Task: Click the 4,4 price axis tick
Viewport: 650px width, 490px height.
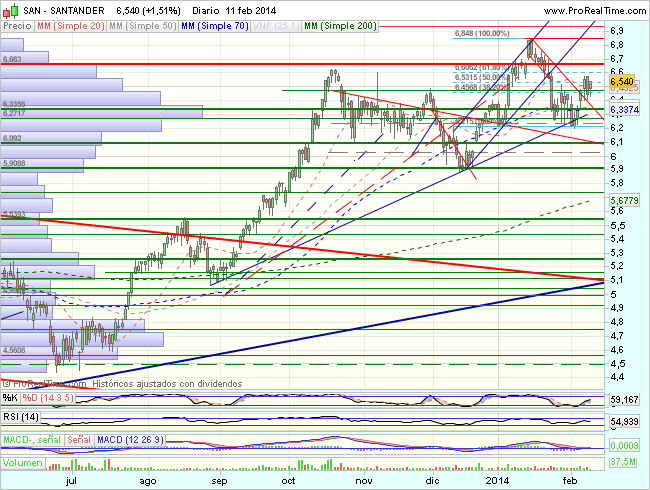Action: pos(617,377)
